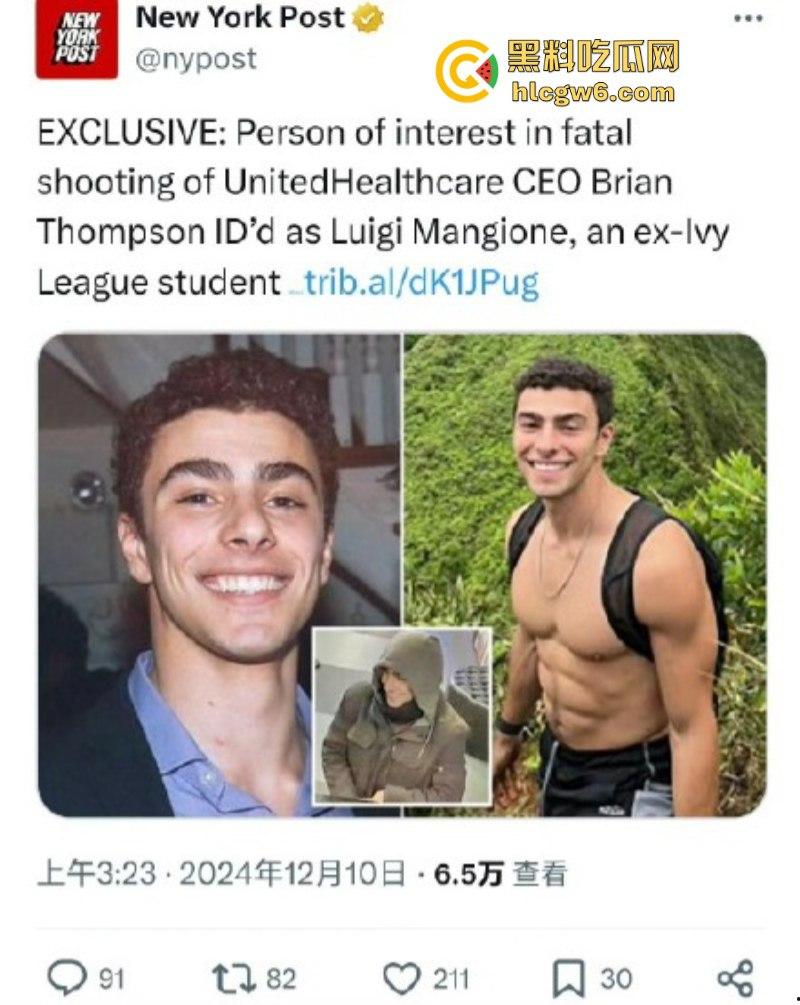Open the New York Post profile avatar

[x=76, y=40]
